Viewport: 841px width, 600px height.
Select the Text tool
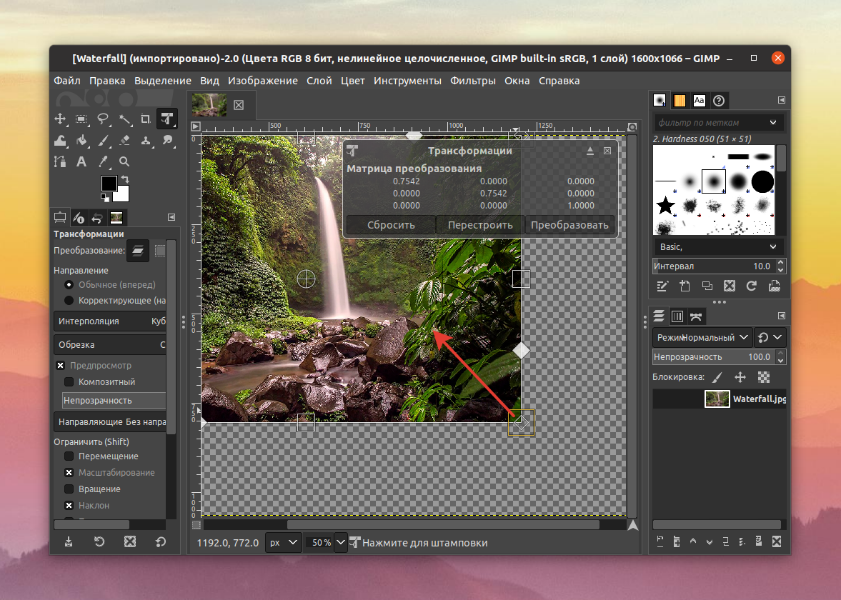82,161
